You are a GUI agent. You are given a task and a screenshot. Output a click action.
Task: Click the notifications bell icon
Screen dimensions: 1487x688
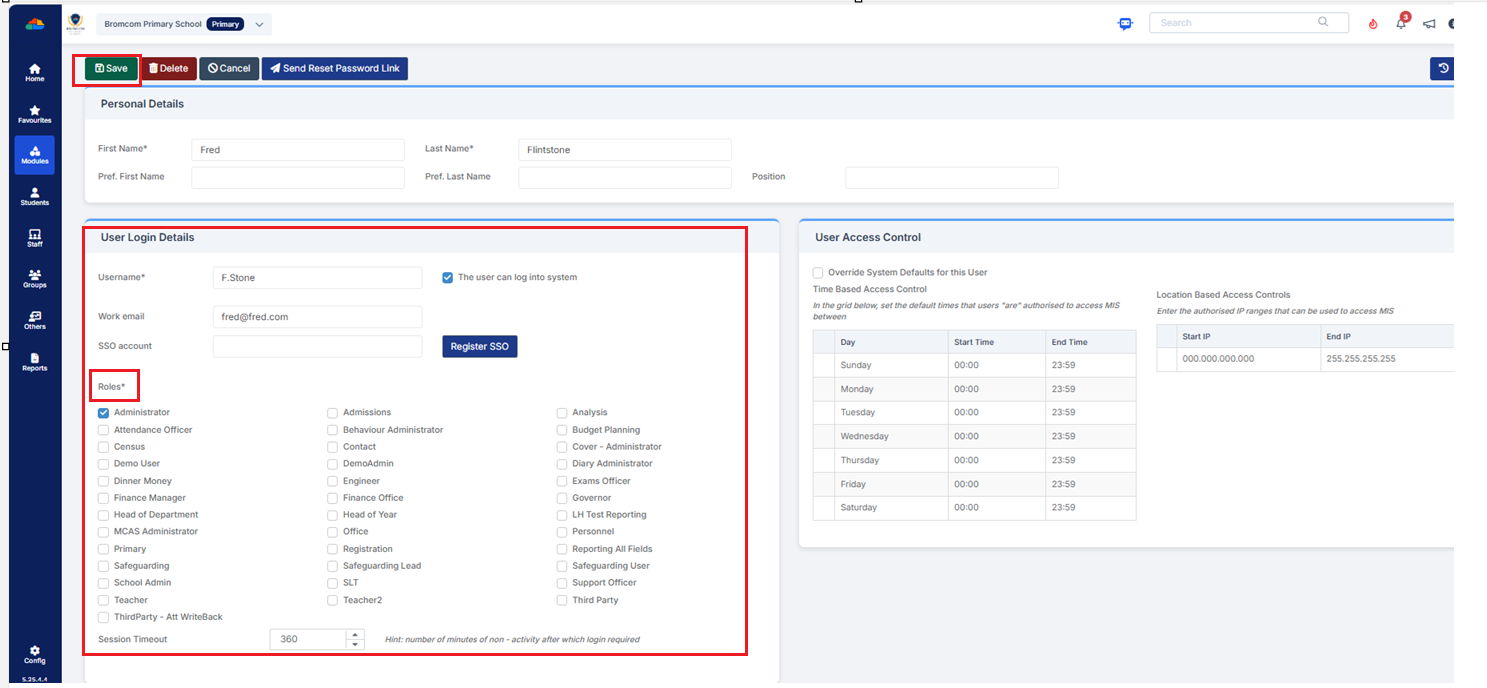coord(1401,24)
